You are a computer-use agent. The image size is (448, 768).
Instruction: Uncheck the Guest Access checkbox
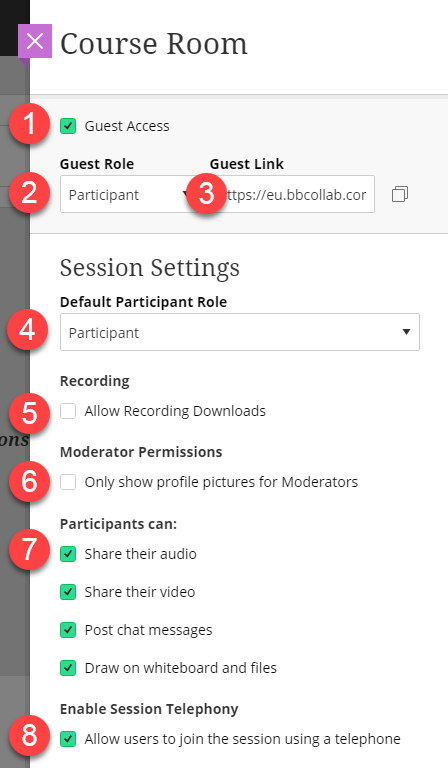pyautogui.click(x=68, y=126)
